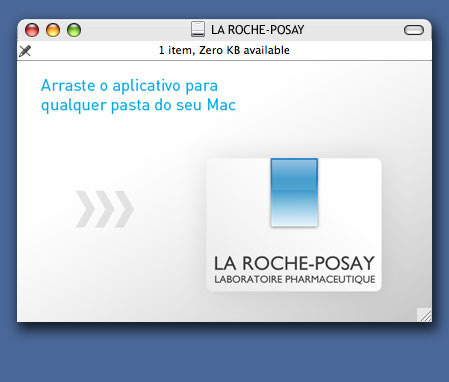Zoom window with the green button
This screenshot has width=449, height=382.
(74, 30)
